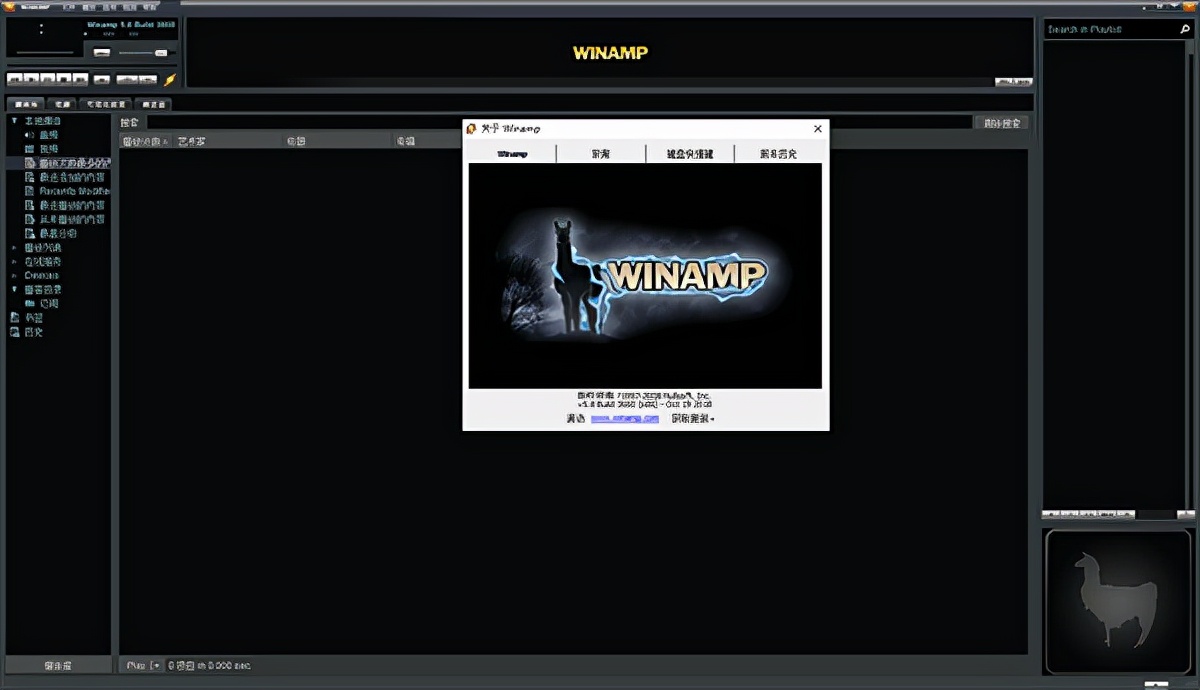Collapse the top local media tree node
This screenshot has height=690, width=1200.
click(14, 120)
